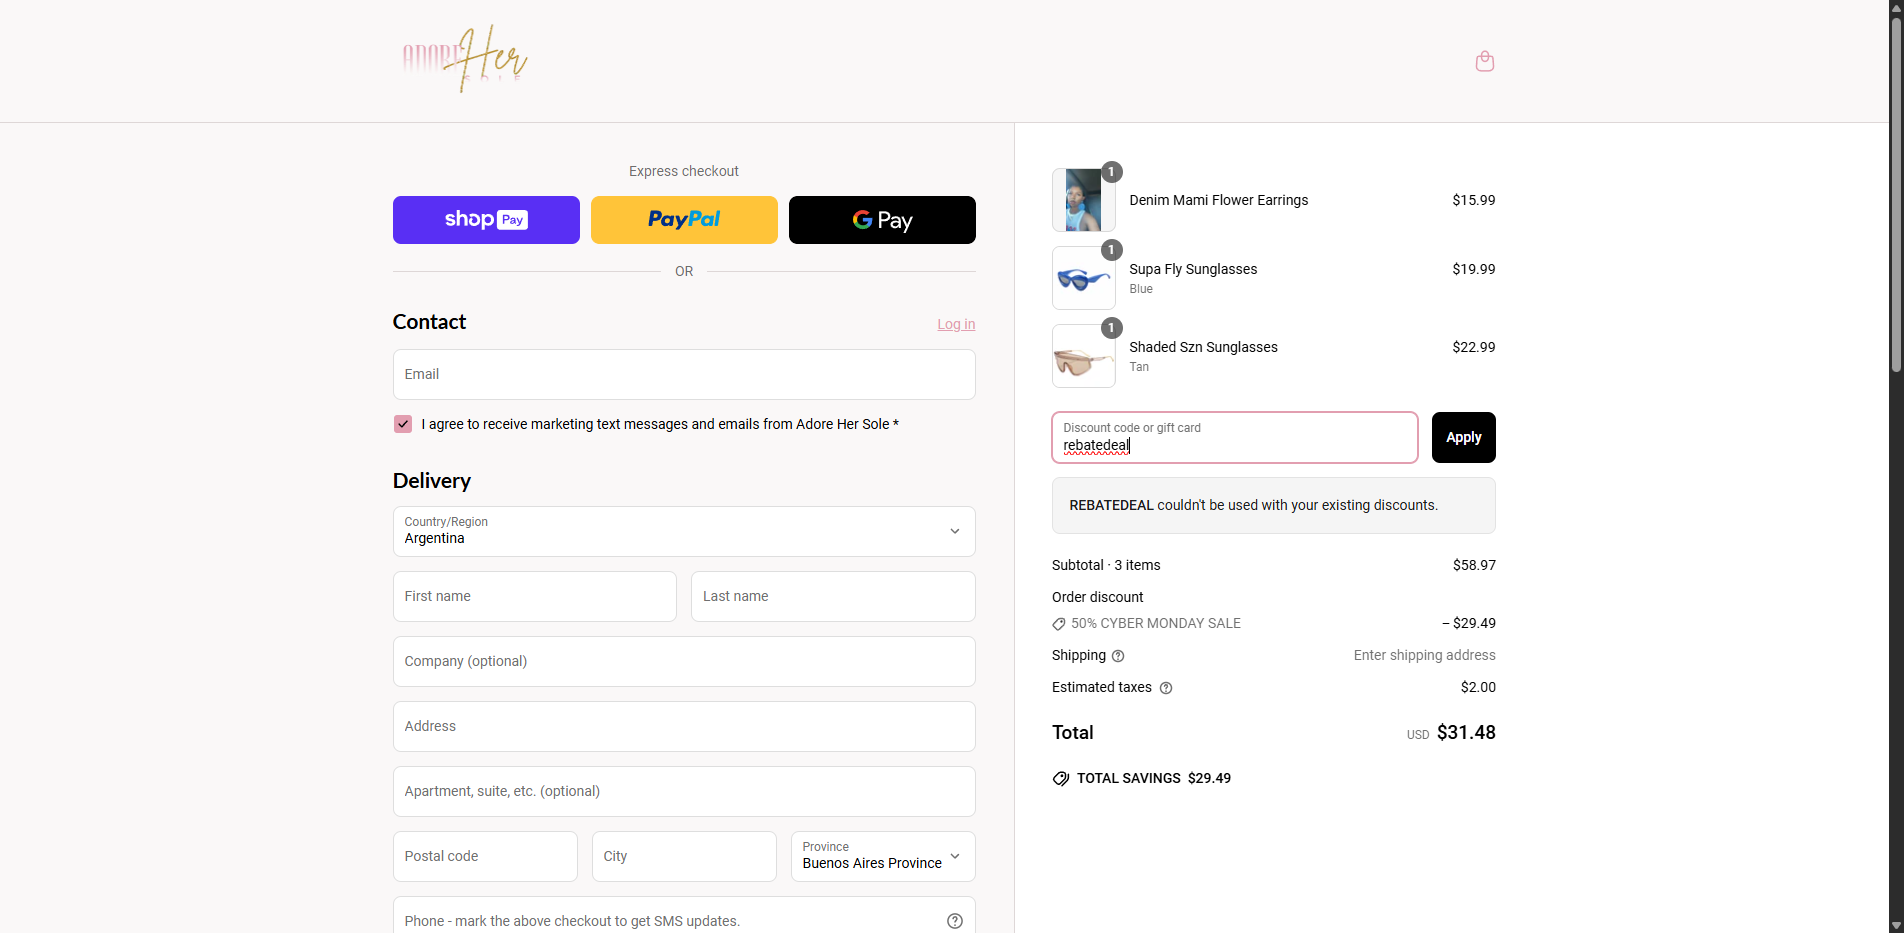This screenshot has height=933, width=1904.
Task: Click the $15.99 earrings price
Action: point(1473,200)
